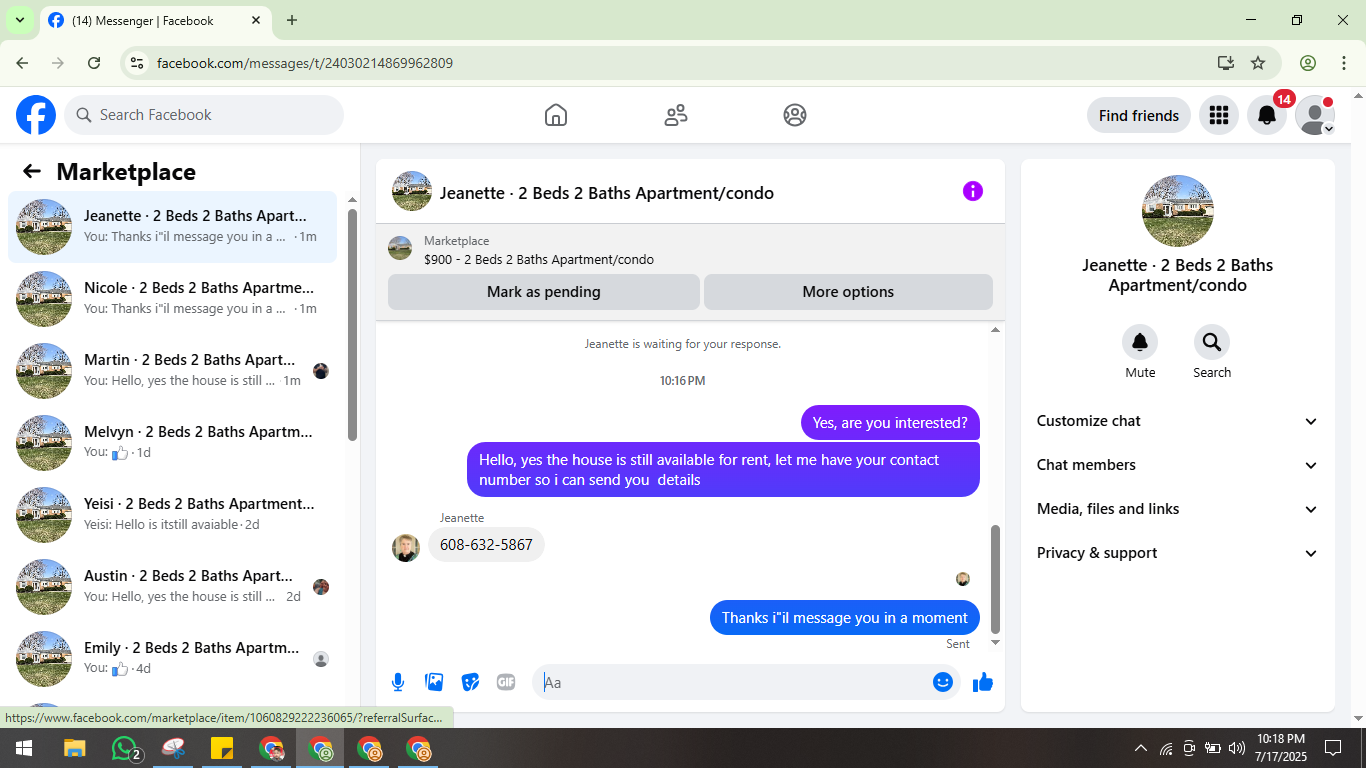Attach a file with the photo icon
The height and width of the screenshot is (768, 1366).
pos(434,682)
